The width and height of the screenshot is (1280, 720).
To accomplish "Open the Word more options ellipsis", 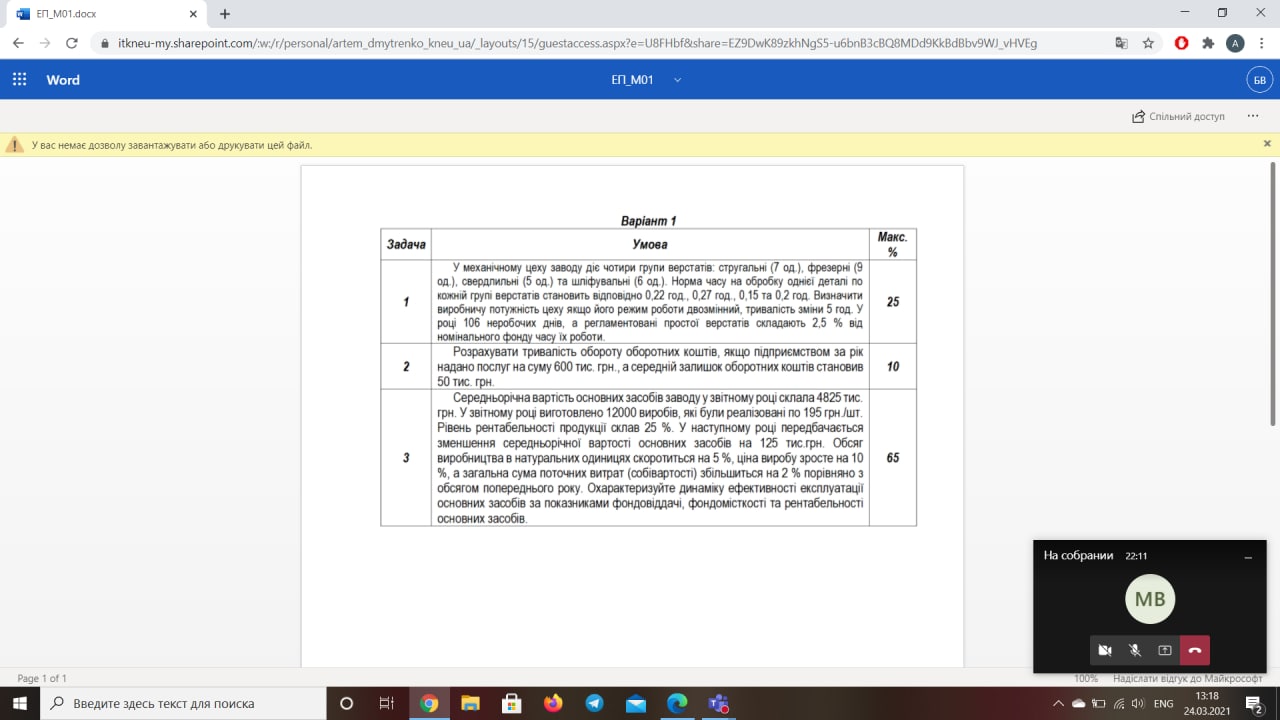I will click(x=1253, y=116).
